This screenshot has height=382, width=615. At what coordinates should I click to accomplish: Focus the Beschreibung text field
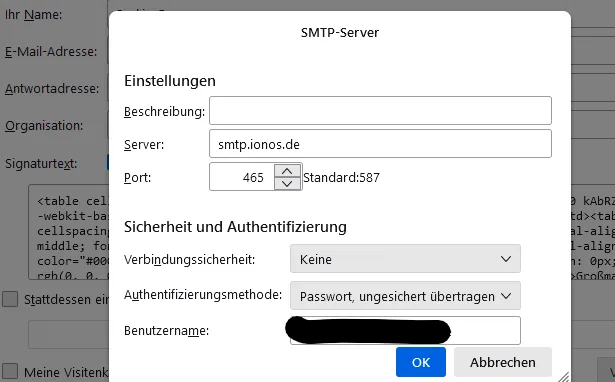pos(380,111)
